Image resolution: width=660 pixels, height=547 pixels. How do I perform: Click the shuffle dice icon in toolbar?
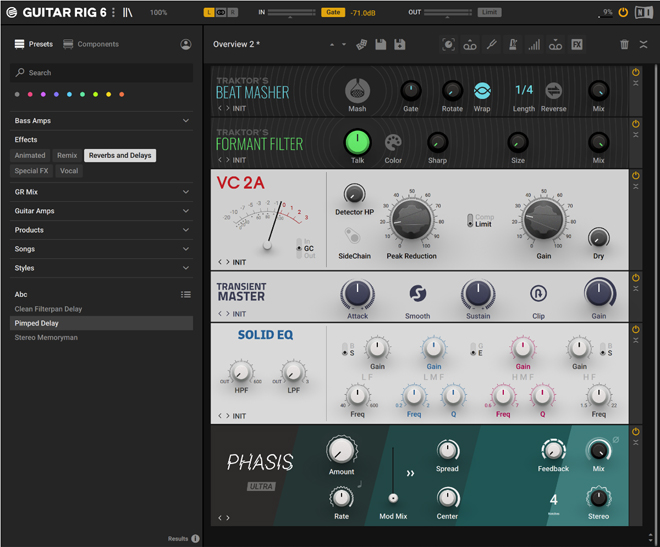[x=362, y=45]
